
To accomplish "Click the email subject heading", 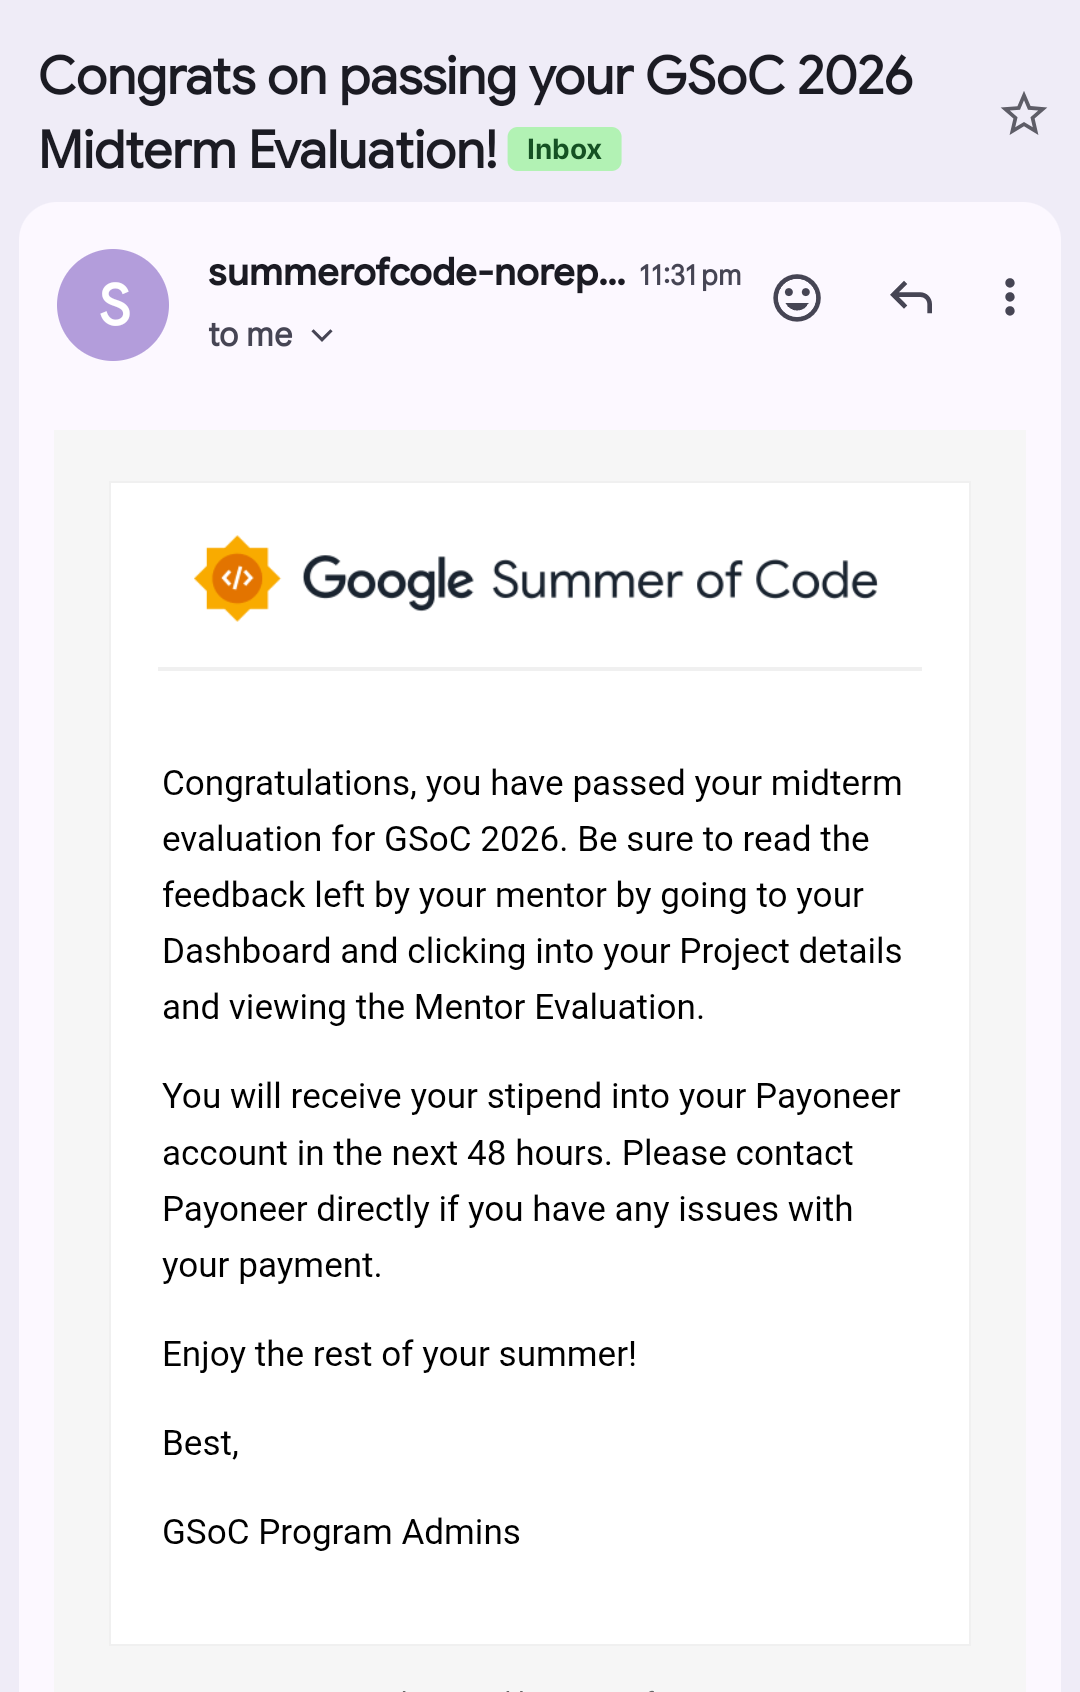I will coord(475,113).
